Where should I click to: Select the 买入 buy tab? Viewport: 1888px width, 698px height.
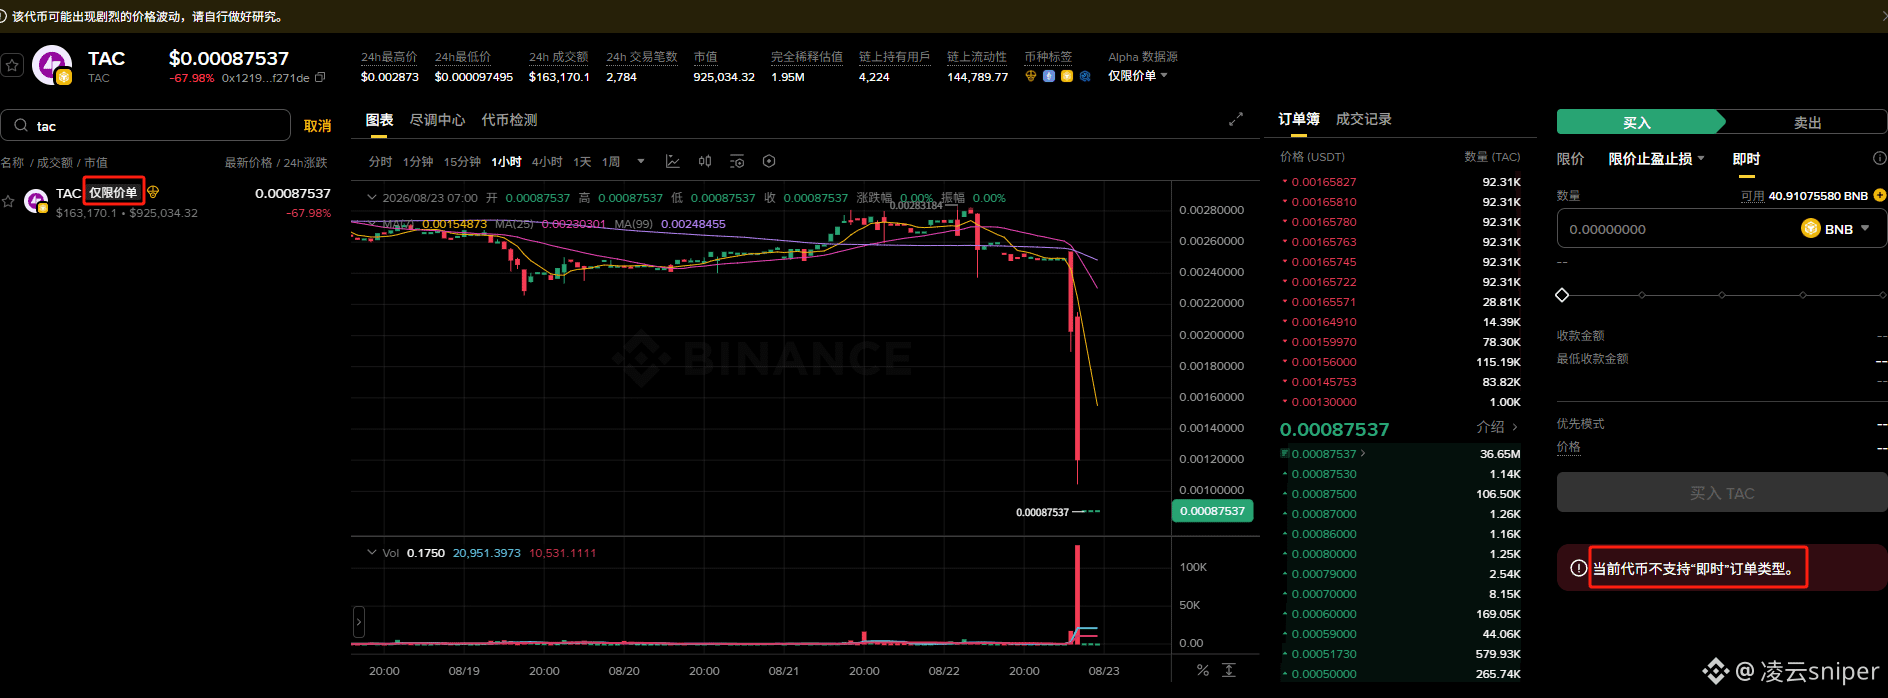1637,122
